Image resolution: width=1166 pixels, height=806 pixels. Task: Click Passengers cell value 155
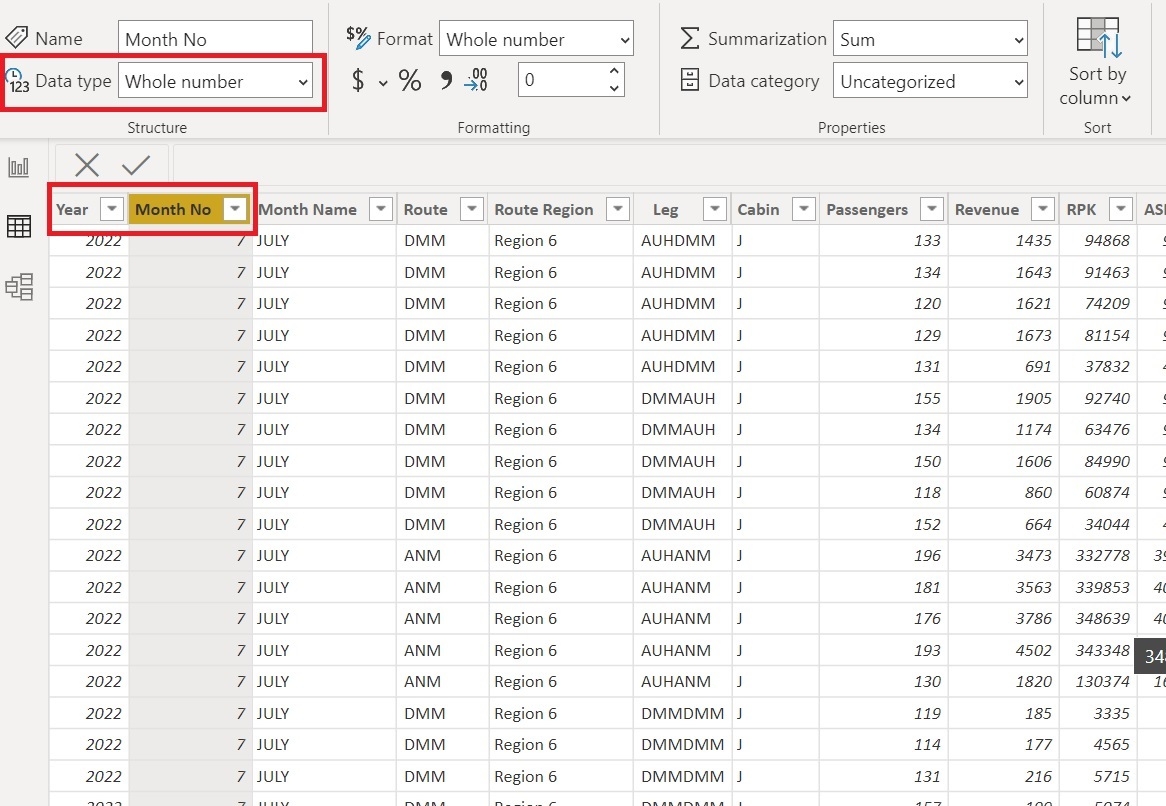[927, 399]
